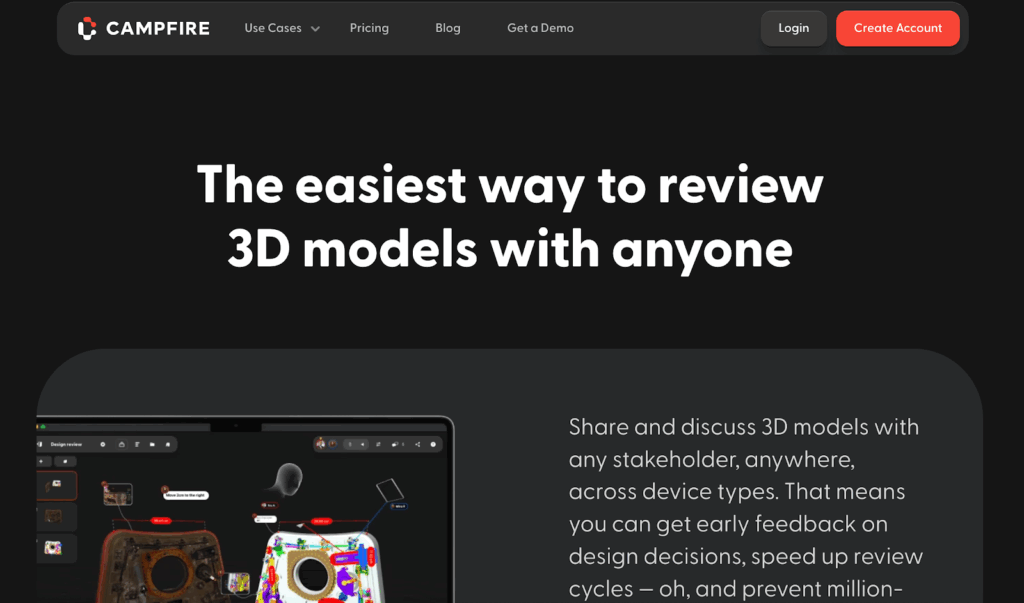Click the "Move 2cm to the right" comment
The width and height of the screenshot is (1024, 603).
(x=187, y=495)
